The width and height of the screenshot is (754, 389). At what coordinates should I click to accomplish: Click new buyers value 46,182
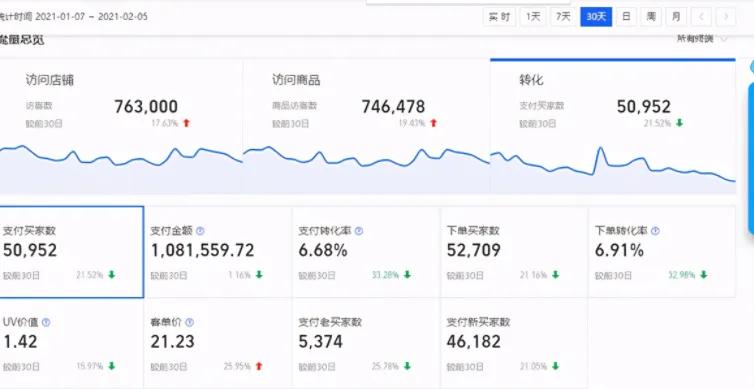coord(473,341)
